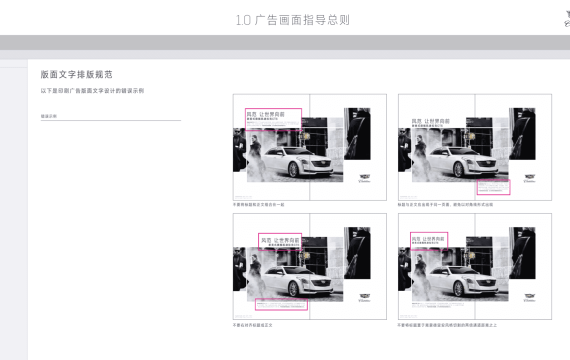This screenshot has width=570, height=360.
Task: Click the caption 不要右对齐标题或正文
Action: 253,325
